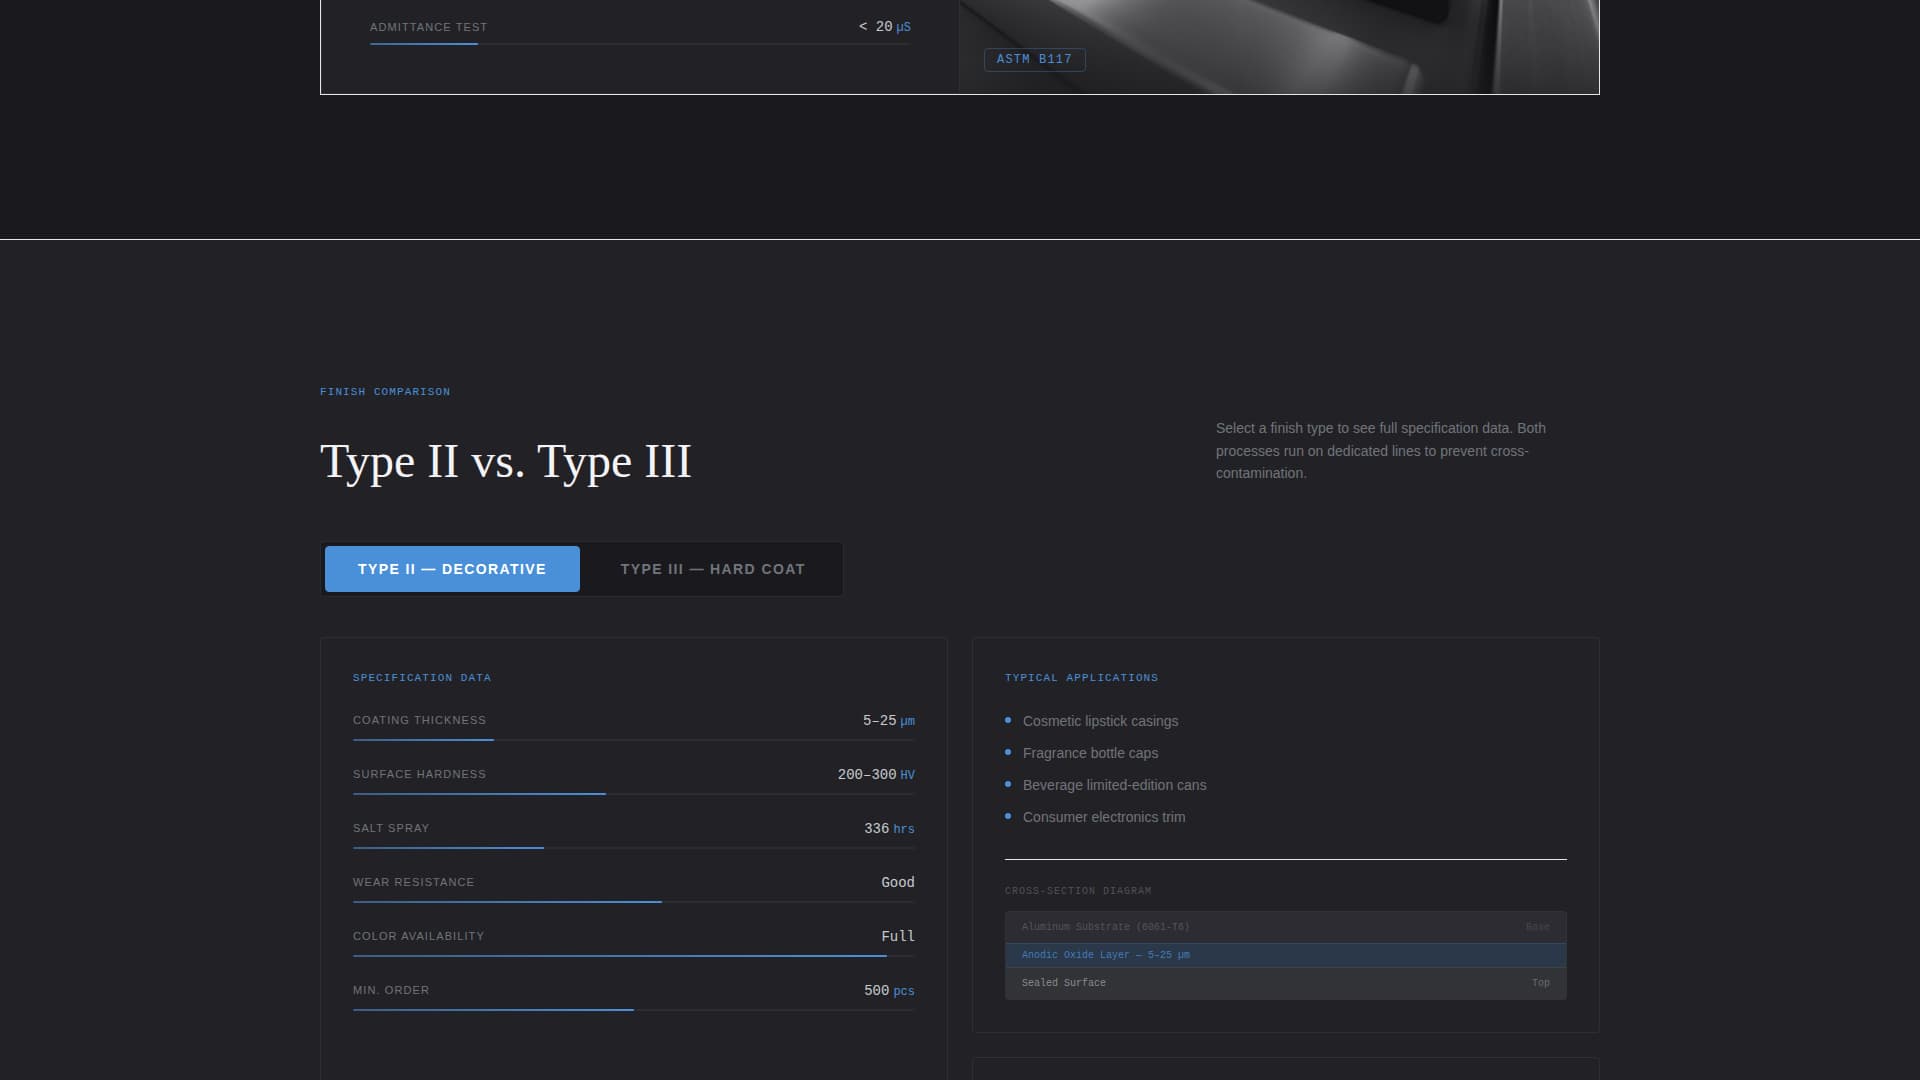Click the bullet icon beside Fragrance bottle caps
The height and width of the screenshot is (1080, 1920).
point(1009,753)
